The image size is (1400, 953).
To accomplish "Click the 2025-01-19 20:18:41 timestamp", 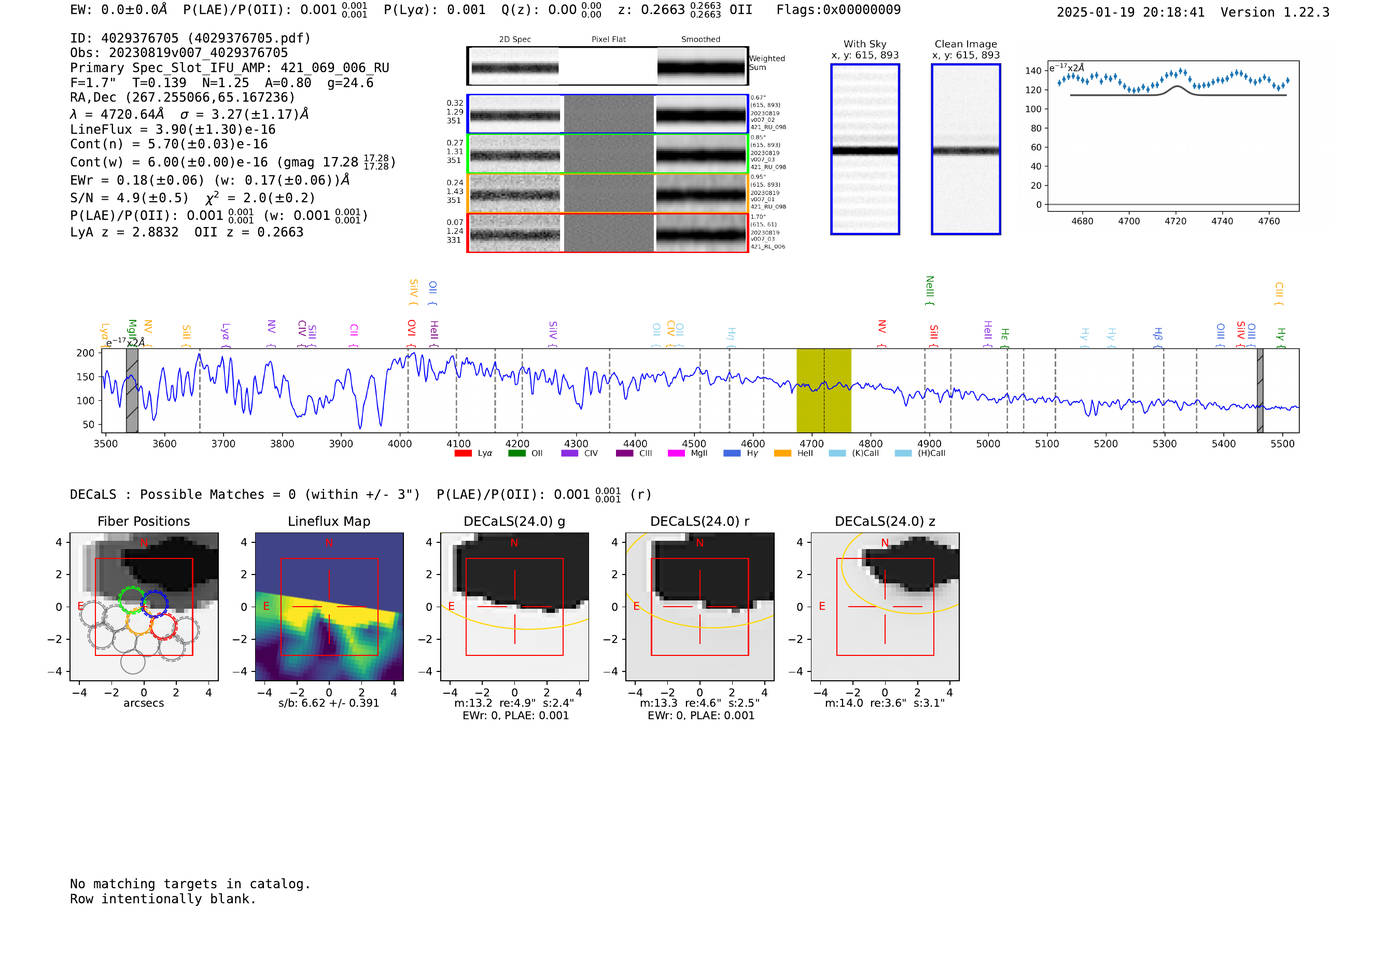I will (1131, 13).
